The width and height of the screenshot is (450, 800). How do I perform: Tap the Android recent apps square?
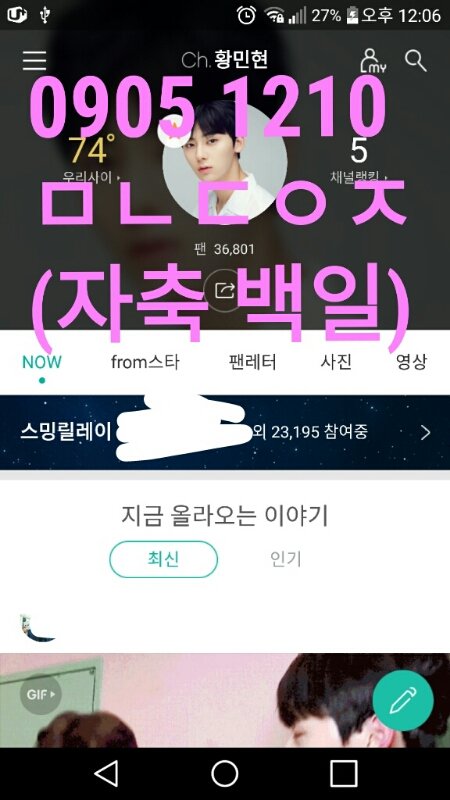[x=343, y=774]
